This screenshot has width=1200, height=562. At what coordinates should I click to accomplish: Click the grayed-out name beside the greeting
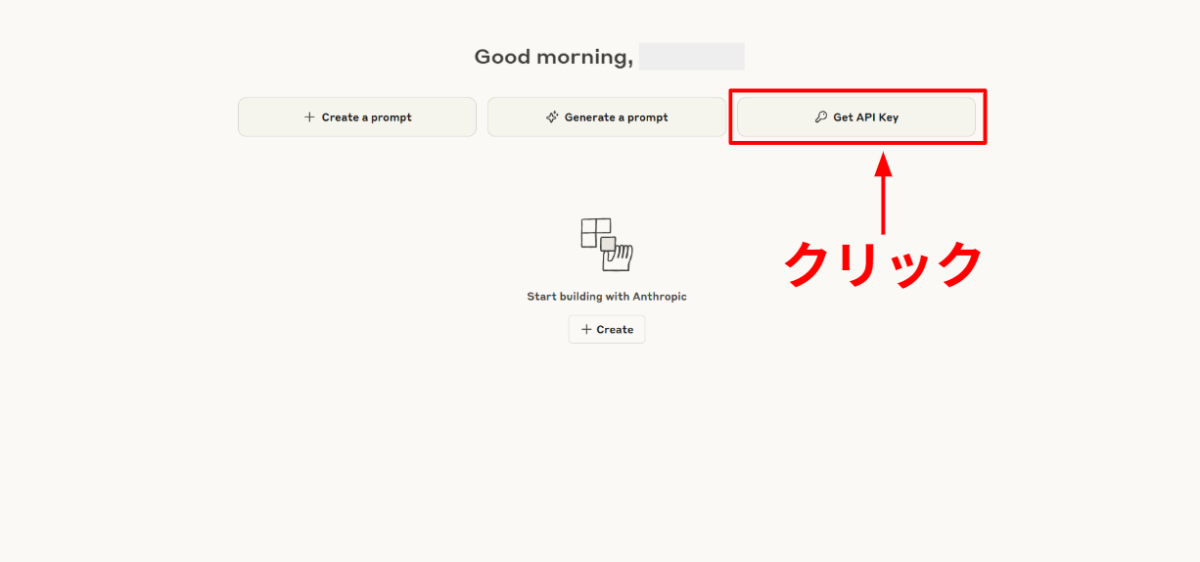pyautogui.click(x=691, y=57)
